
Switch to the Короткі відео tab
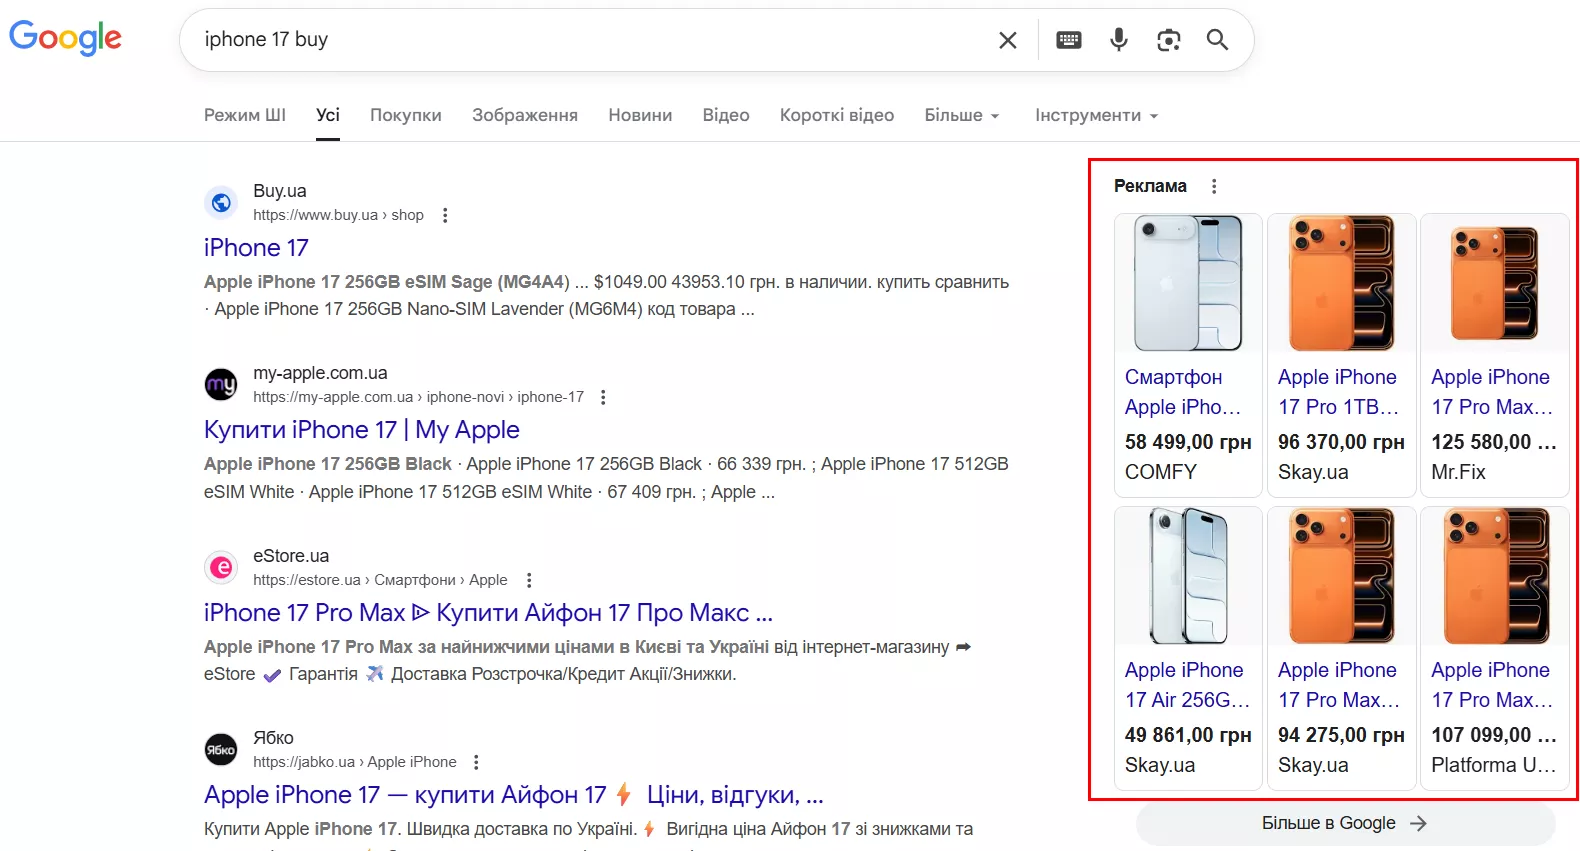(x=837, y=115)
